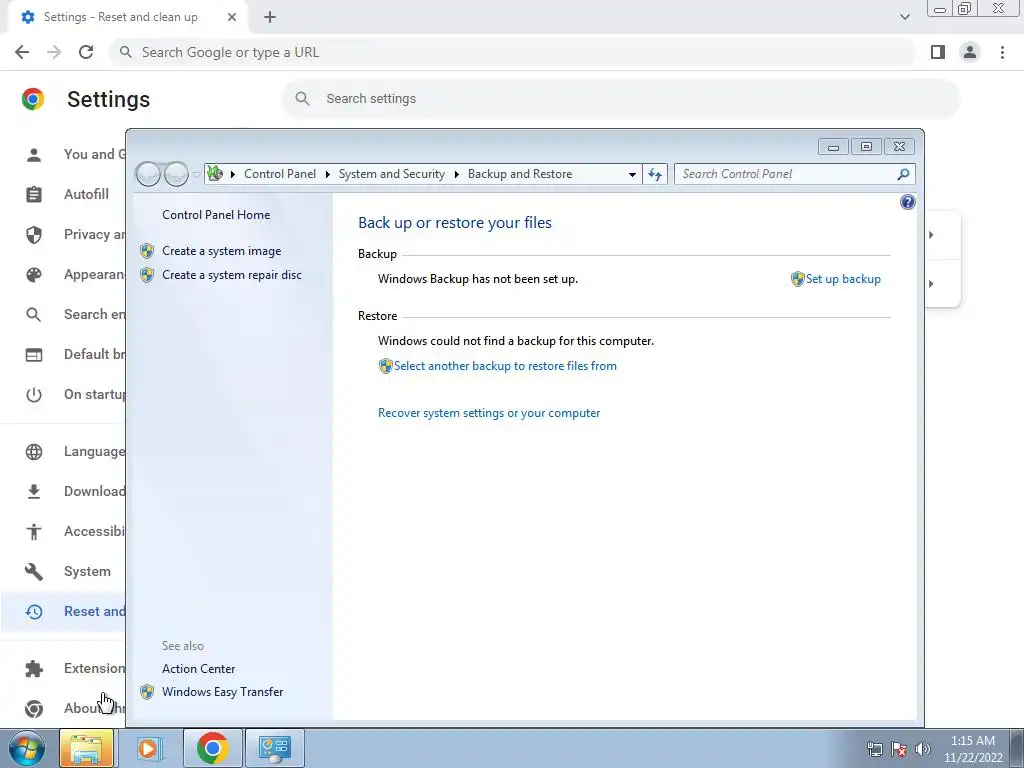Click the Control Panel taskbar button
The image size is (1024, 768).
[x=275, y=748]
